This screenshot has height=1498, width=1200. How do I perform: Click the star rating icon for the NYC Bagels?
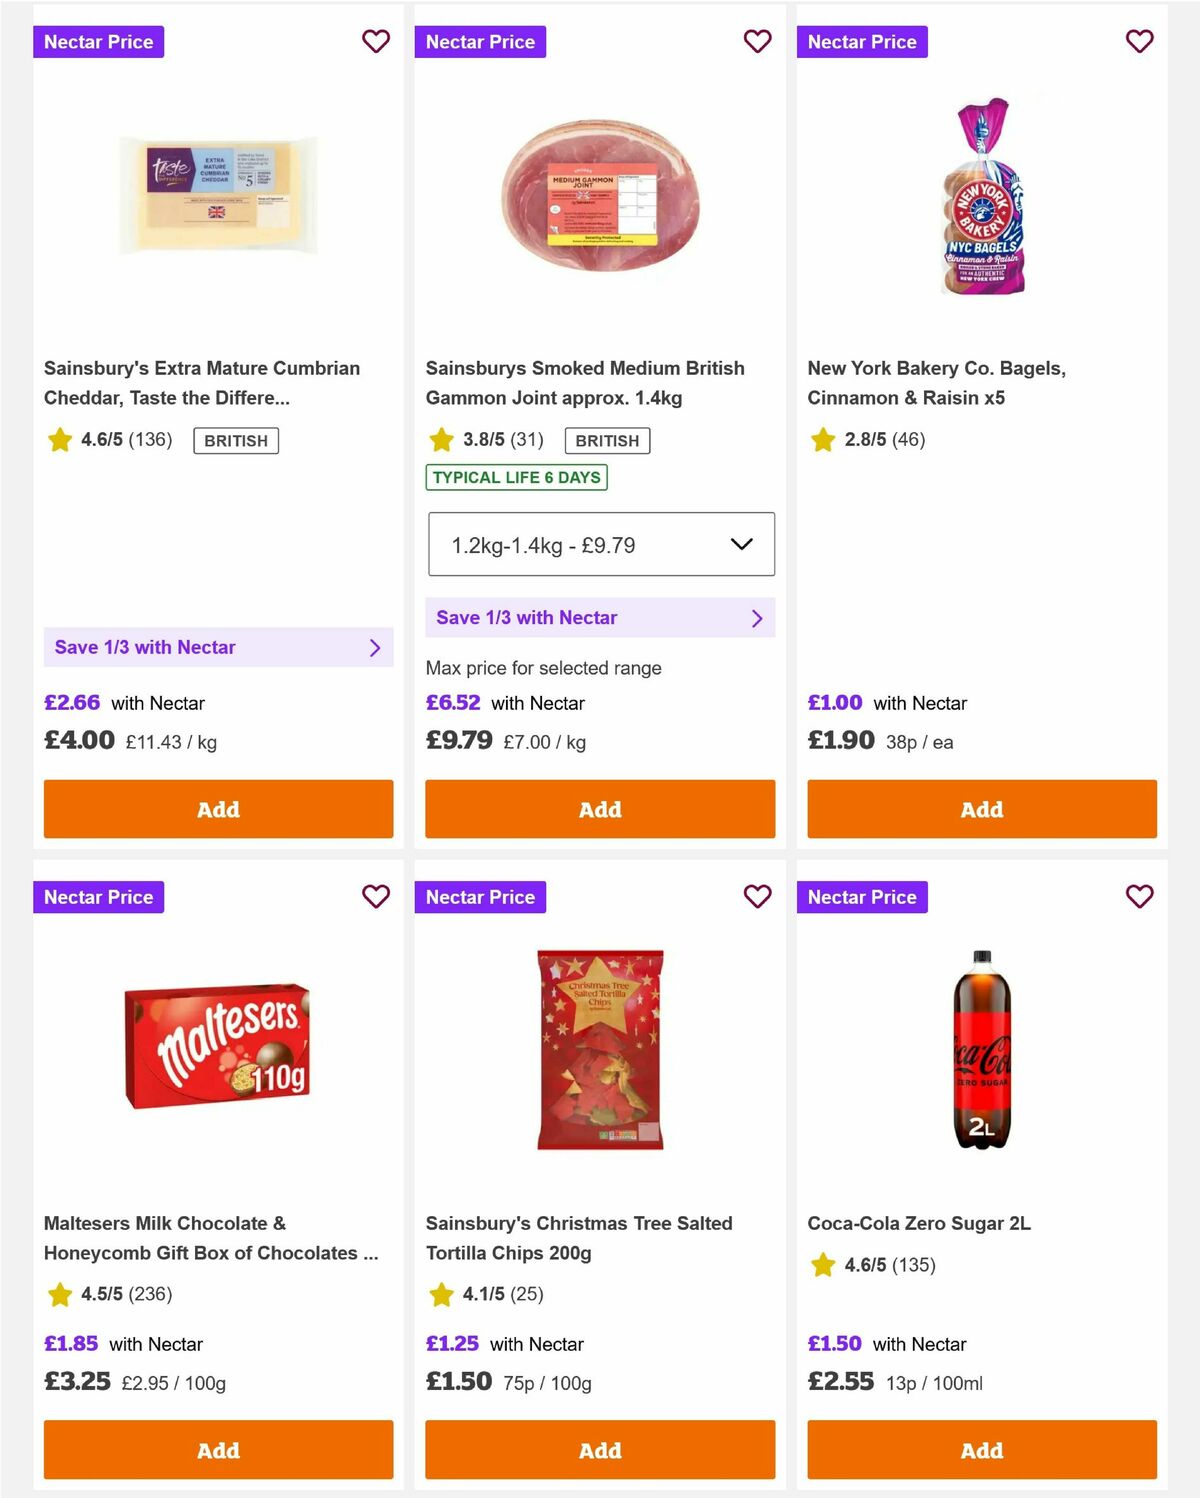click(x=822, y=440)
